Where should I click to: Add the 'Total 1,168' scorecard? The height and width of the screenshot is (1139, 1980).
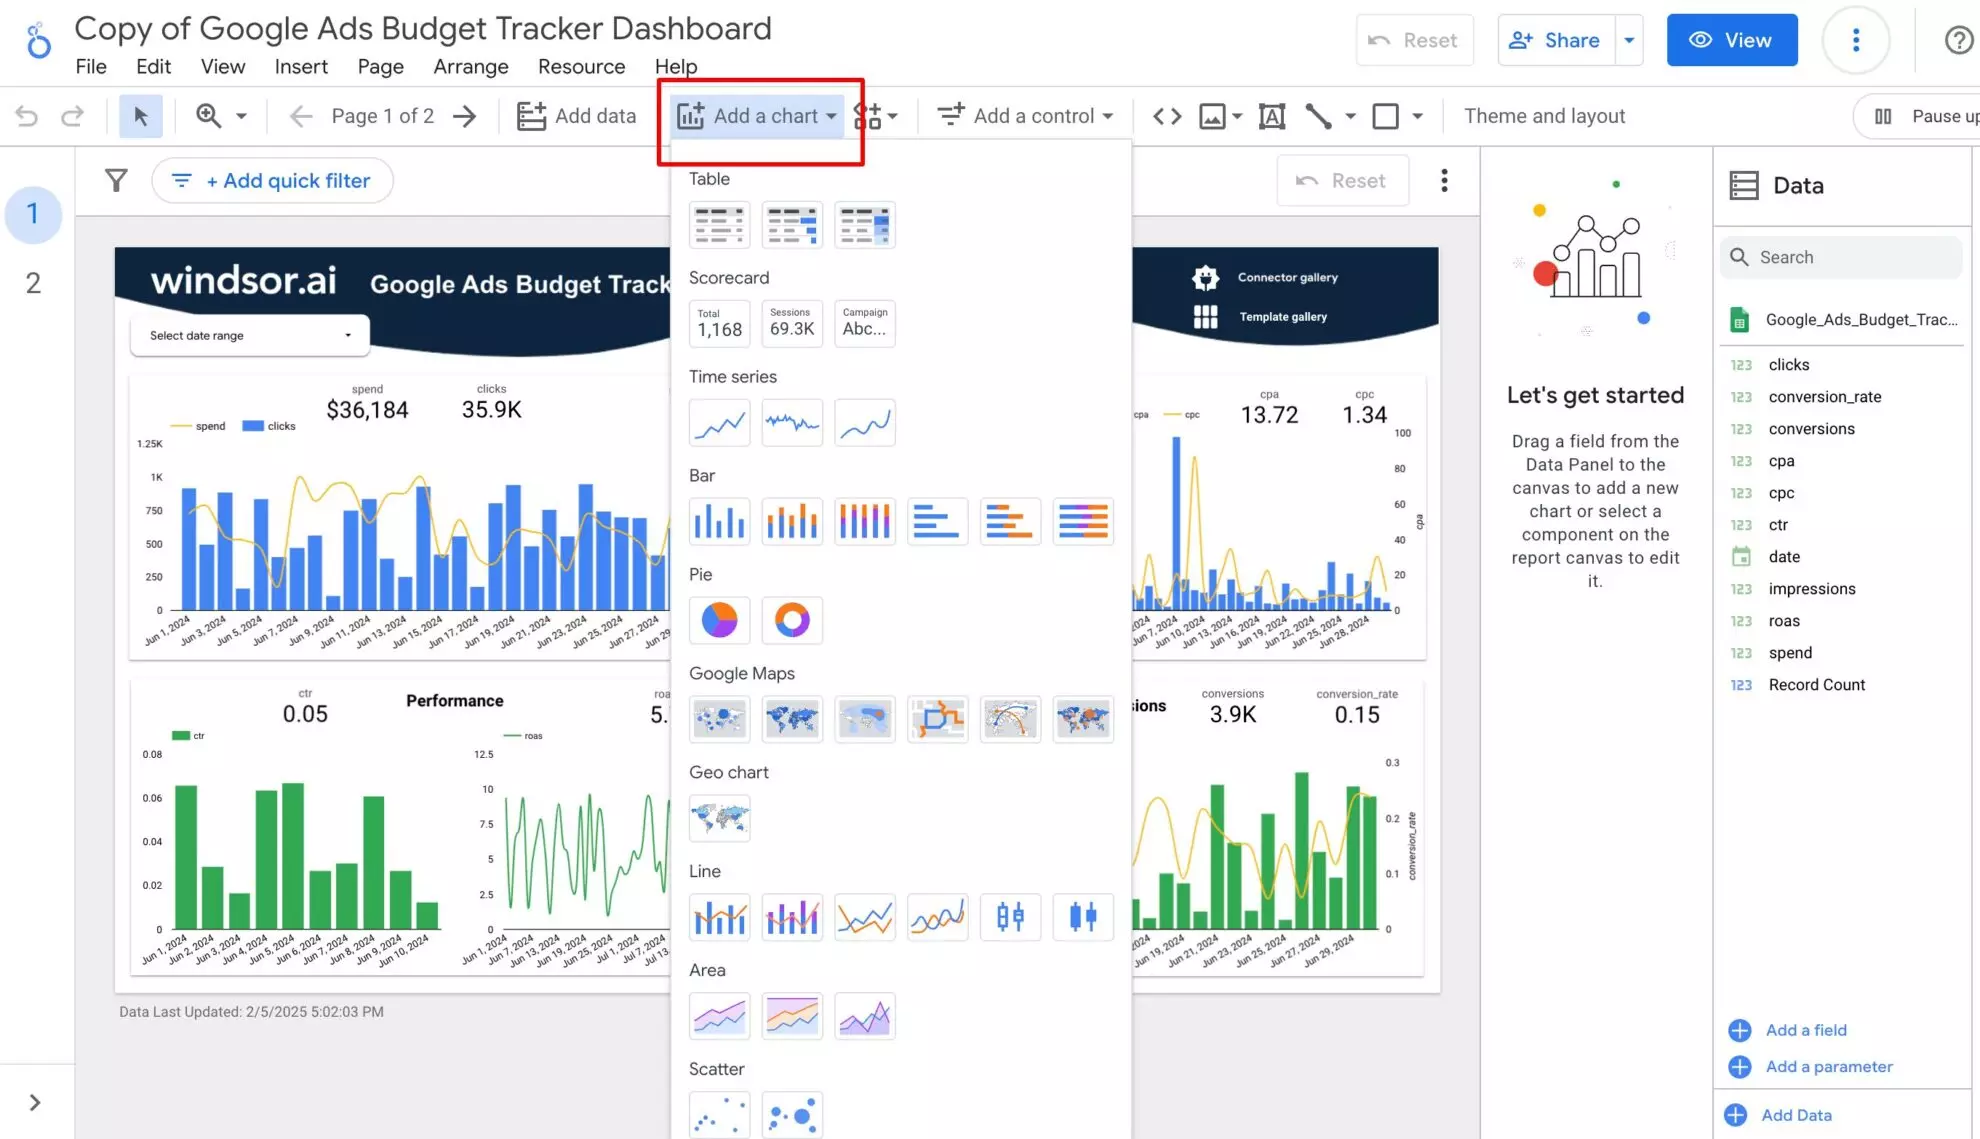[x=719, y=324]
